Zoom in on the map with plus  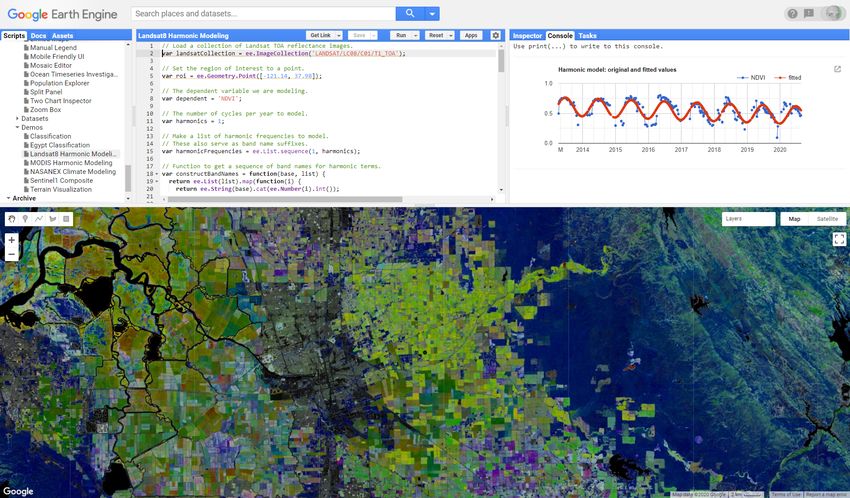pos(11,240)
